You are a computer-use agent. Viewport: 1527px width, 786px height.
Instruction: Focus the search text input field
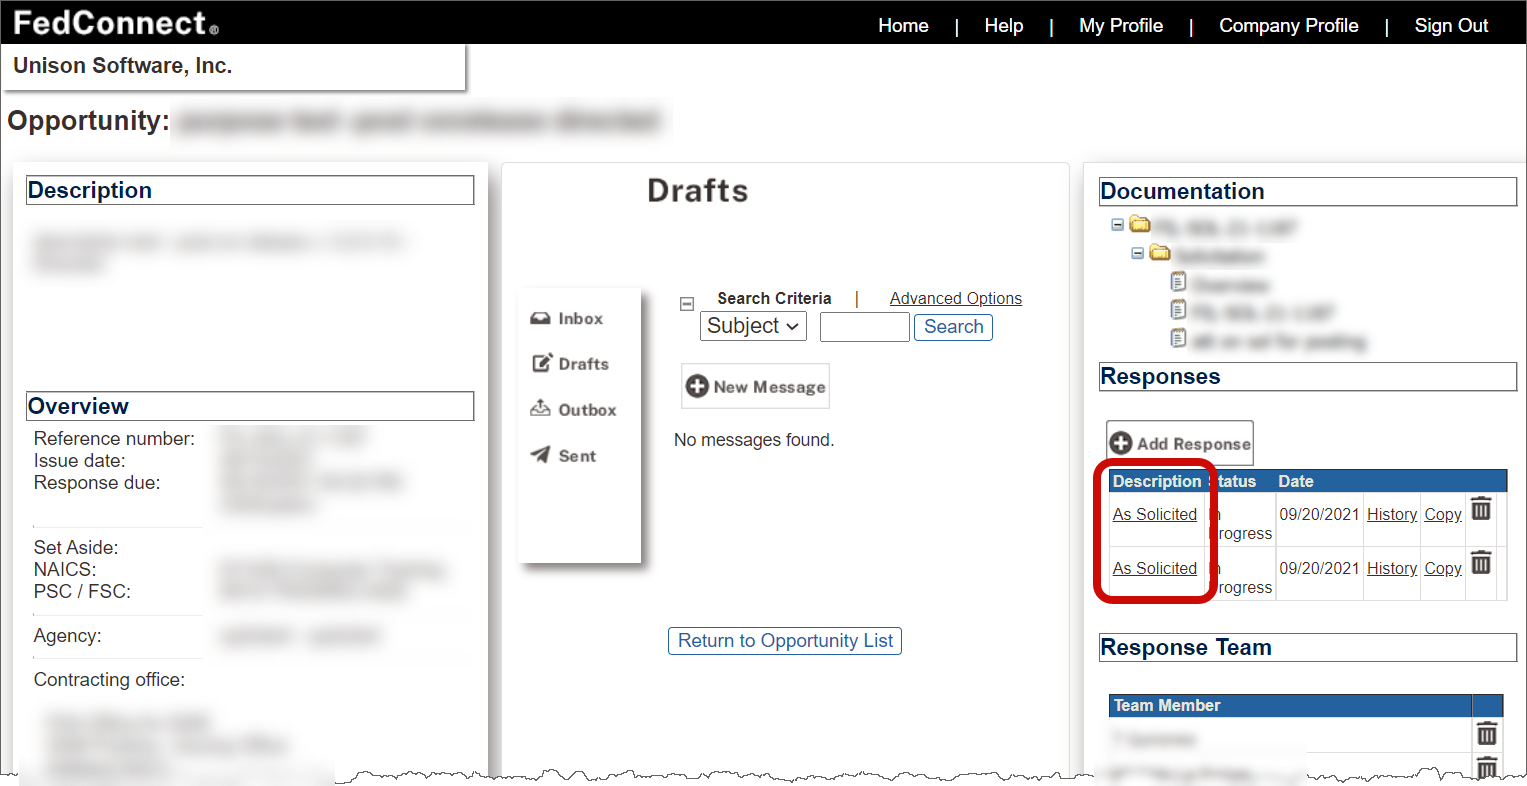point(864,327)
